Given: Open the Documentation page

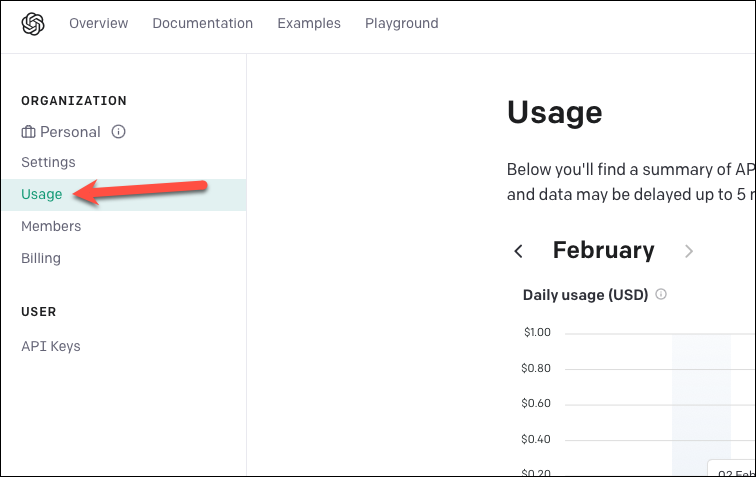Looking at the screenshot, I should click(x=202, y=23).
